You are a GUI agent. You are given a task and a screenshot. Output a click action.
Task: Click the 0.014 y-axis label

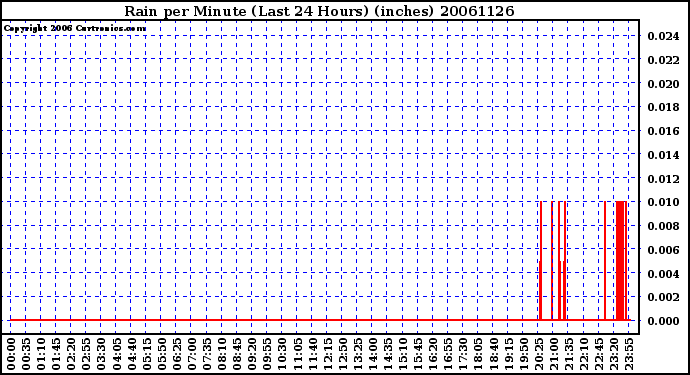(x=663, y=155)
